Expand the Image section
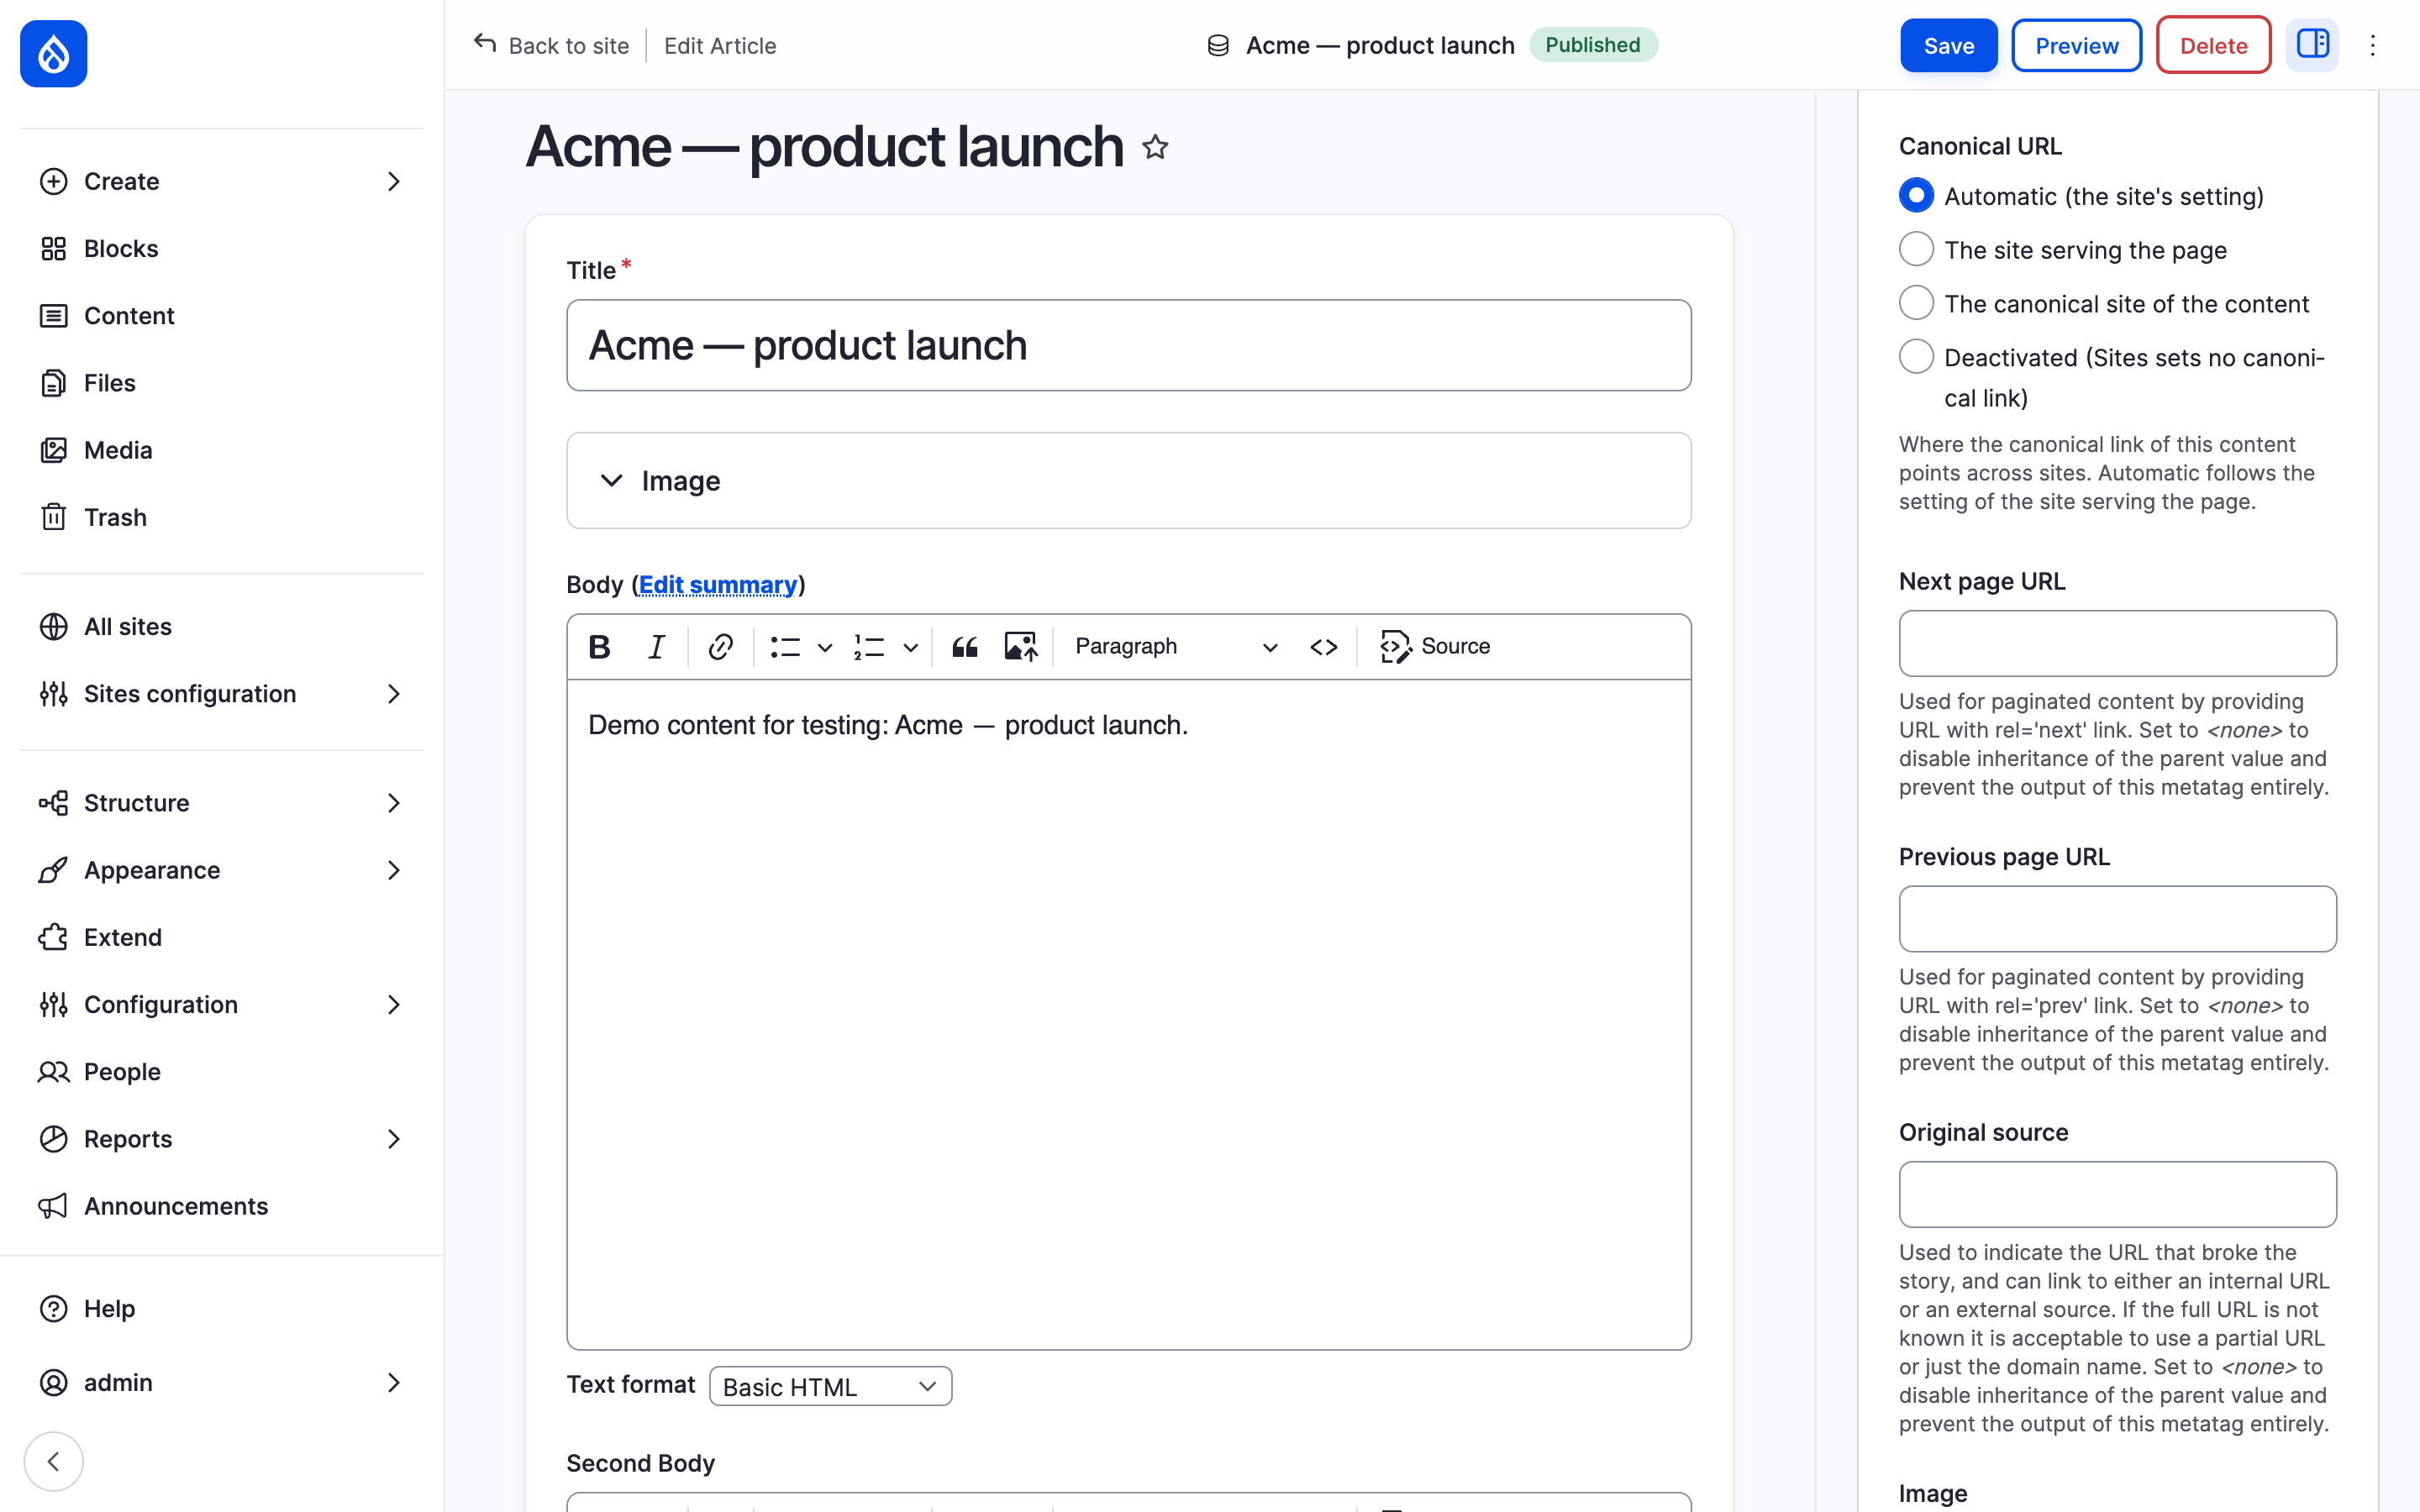 (x=1129, y=481)
